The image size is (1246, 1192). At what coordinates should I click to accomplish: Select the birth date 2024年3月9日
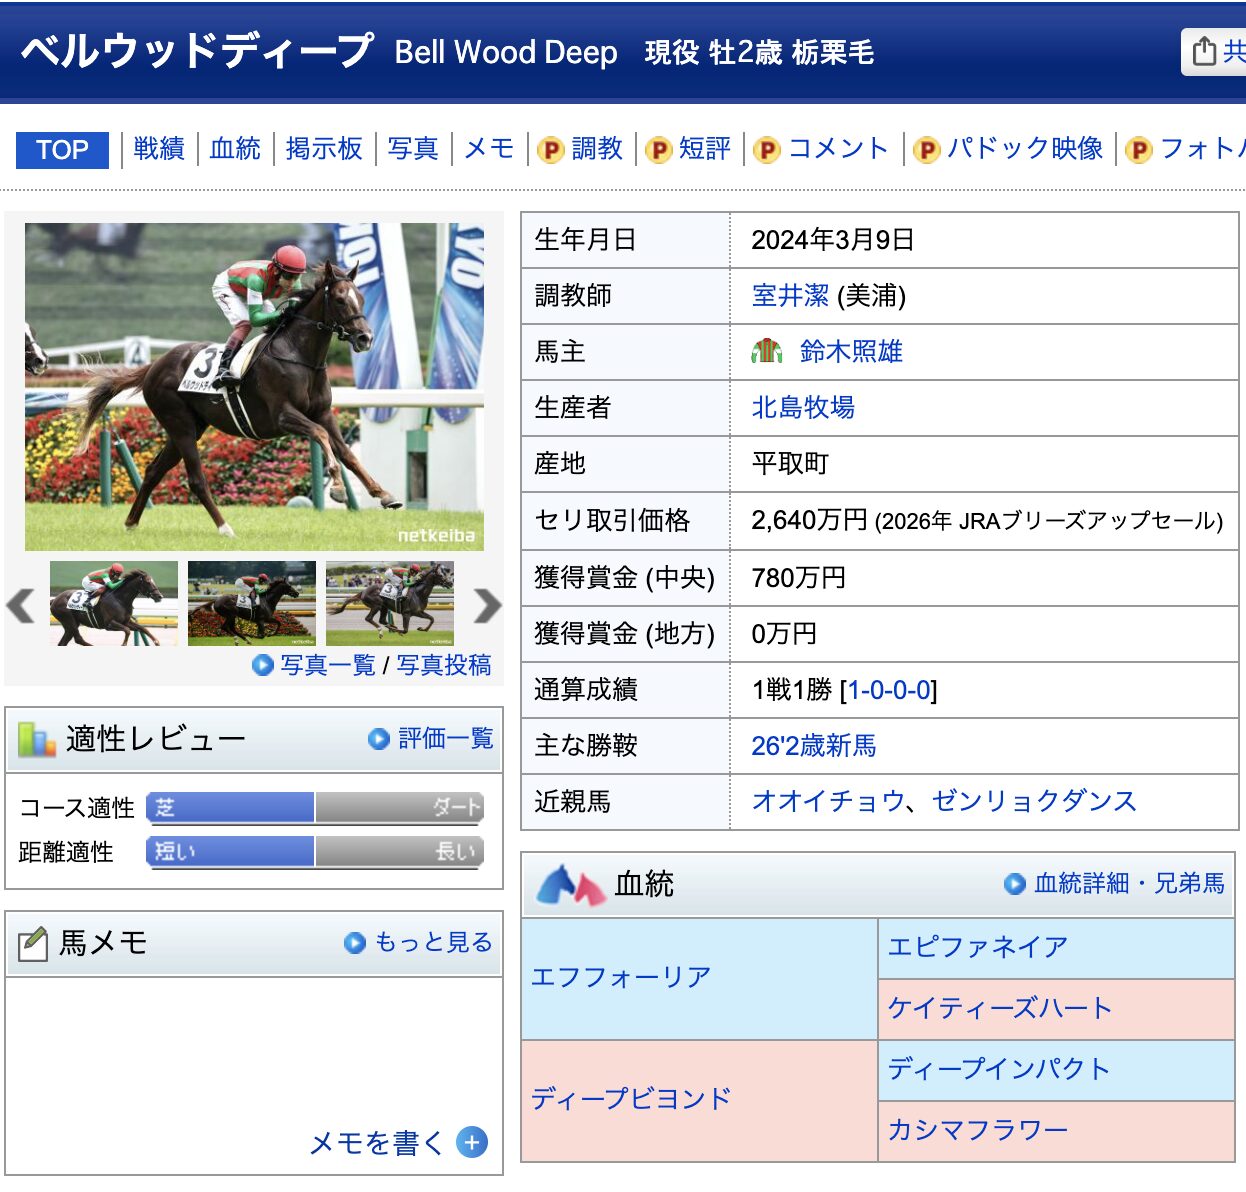[x=833, y=240]
